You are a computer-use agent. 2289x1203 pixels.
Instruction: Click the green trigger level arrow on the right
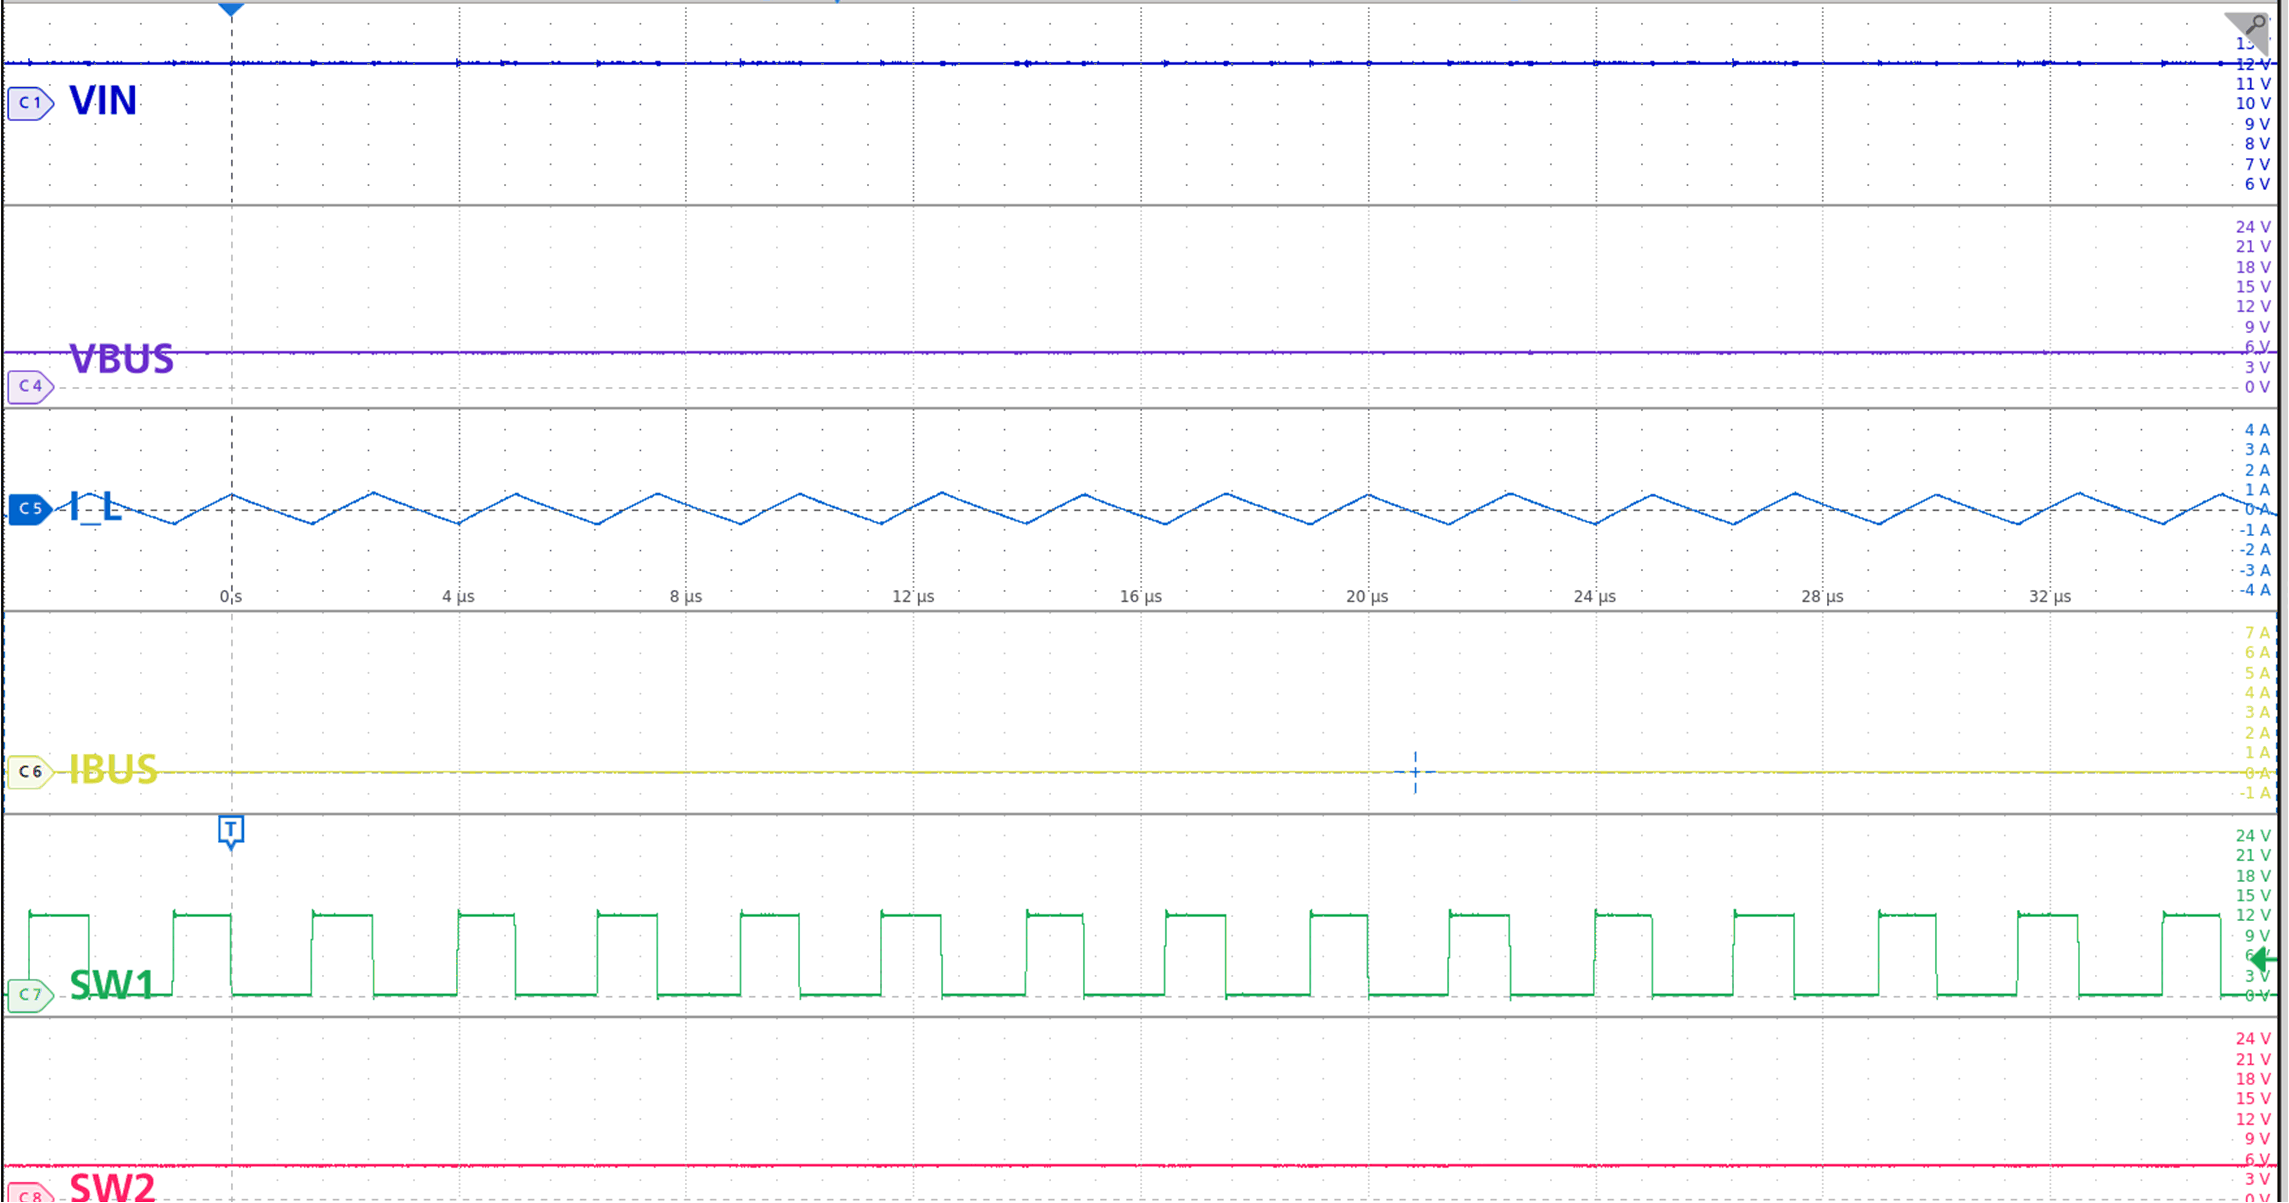tap(2259, 957)
